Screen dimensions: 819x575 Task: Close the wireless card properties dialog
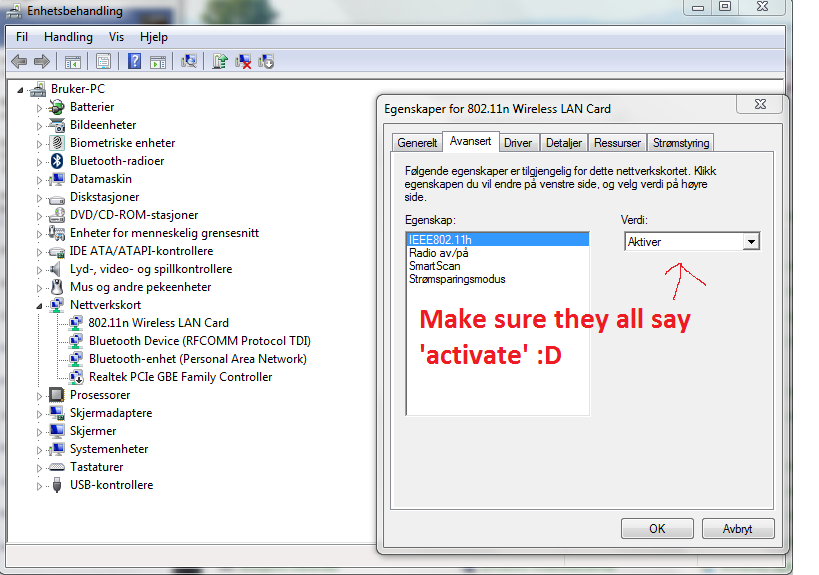point(760,104)
